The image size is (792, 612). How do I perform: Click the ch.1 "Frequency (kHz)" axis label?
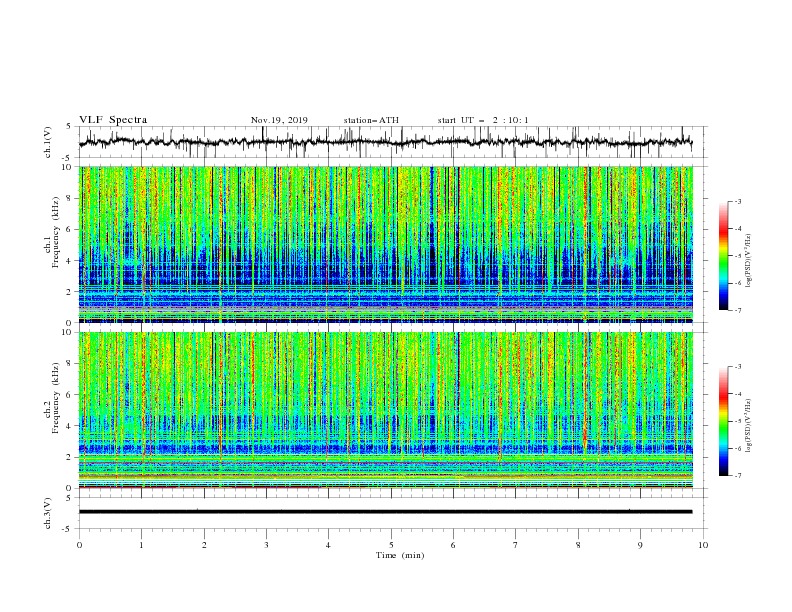click(x=56, y=231)
